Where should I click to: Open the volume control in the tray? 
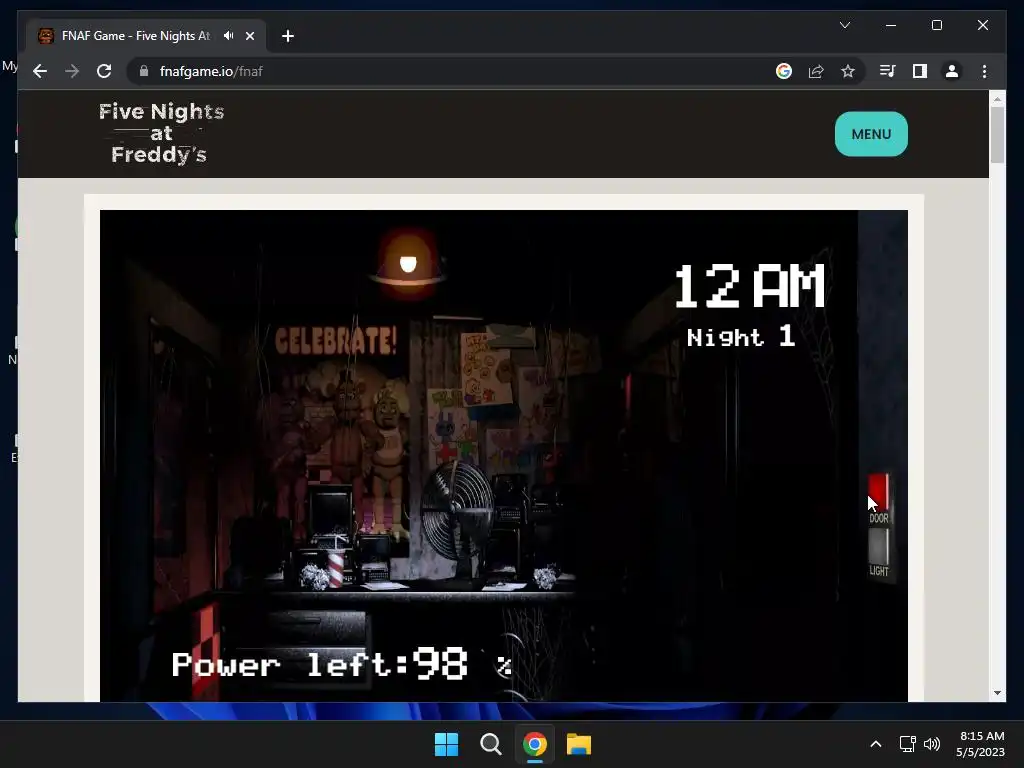(x=932, y=744)
